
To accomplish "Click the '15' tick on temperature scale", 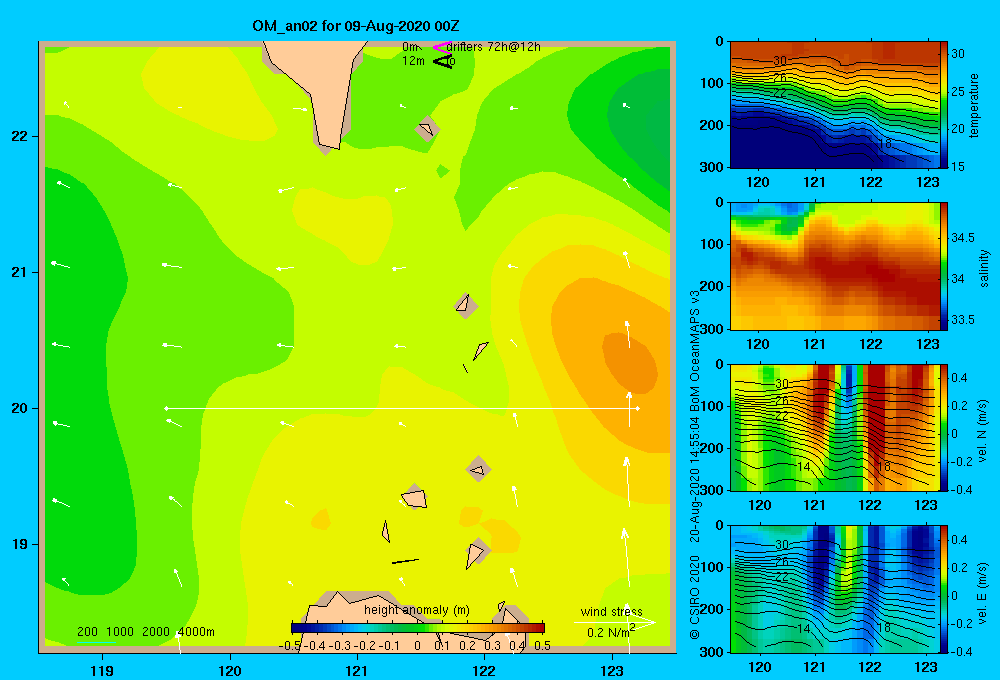I will click(x=958, y=166).
